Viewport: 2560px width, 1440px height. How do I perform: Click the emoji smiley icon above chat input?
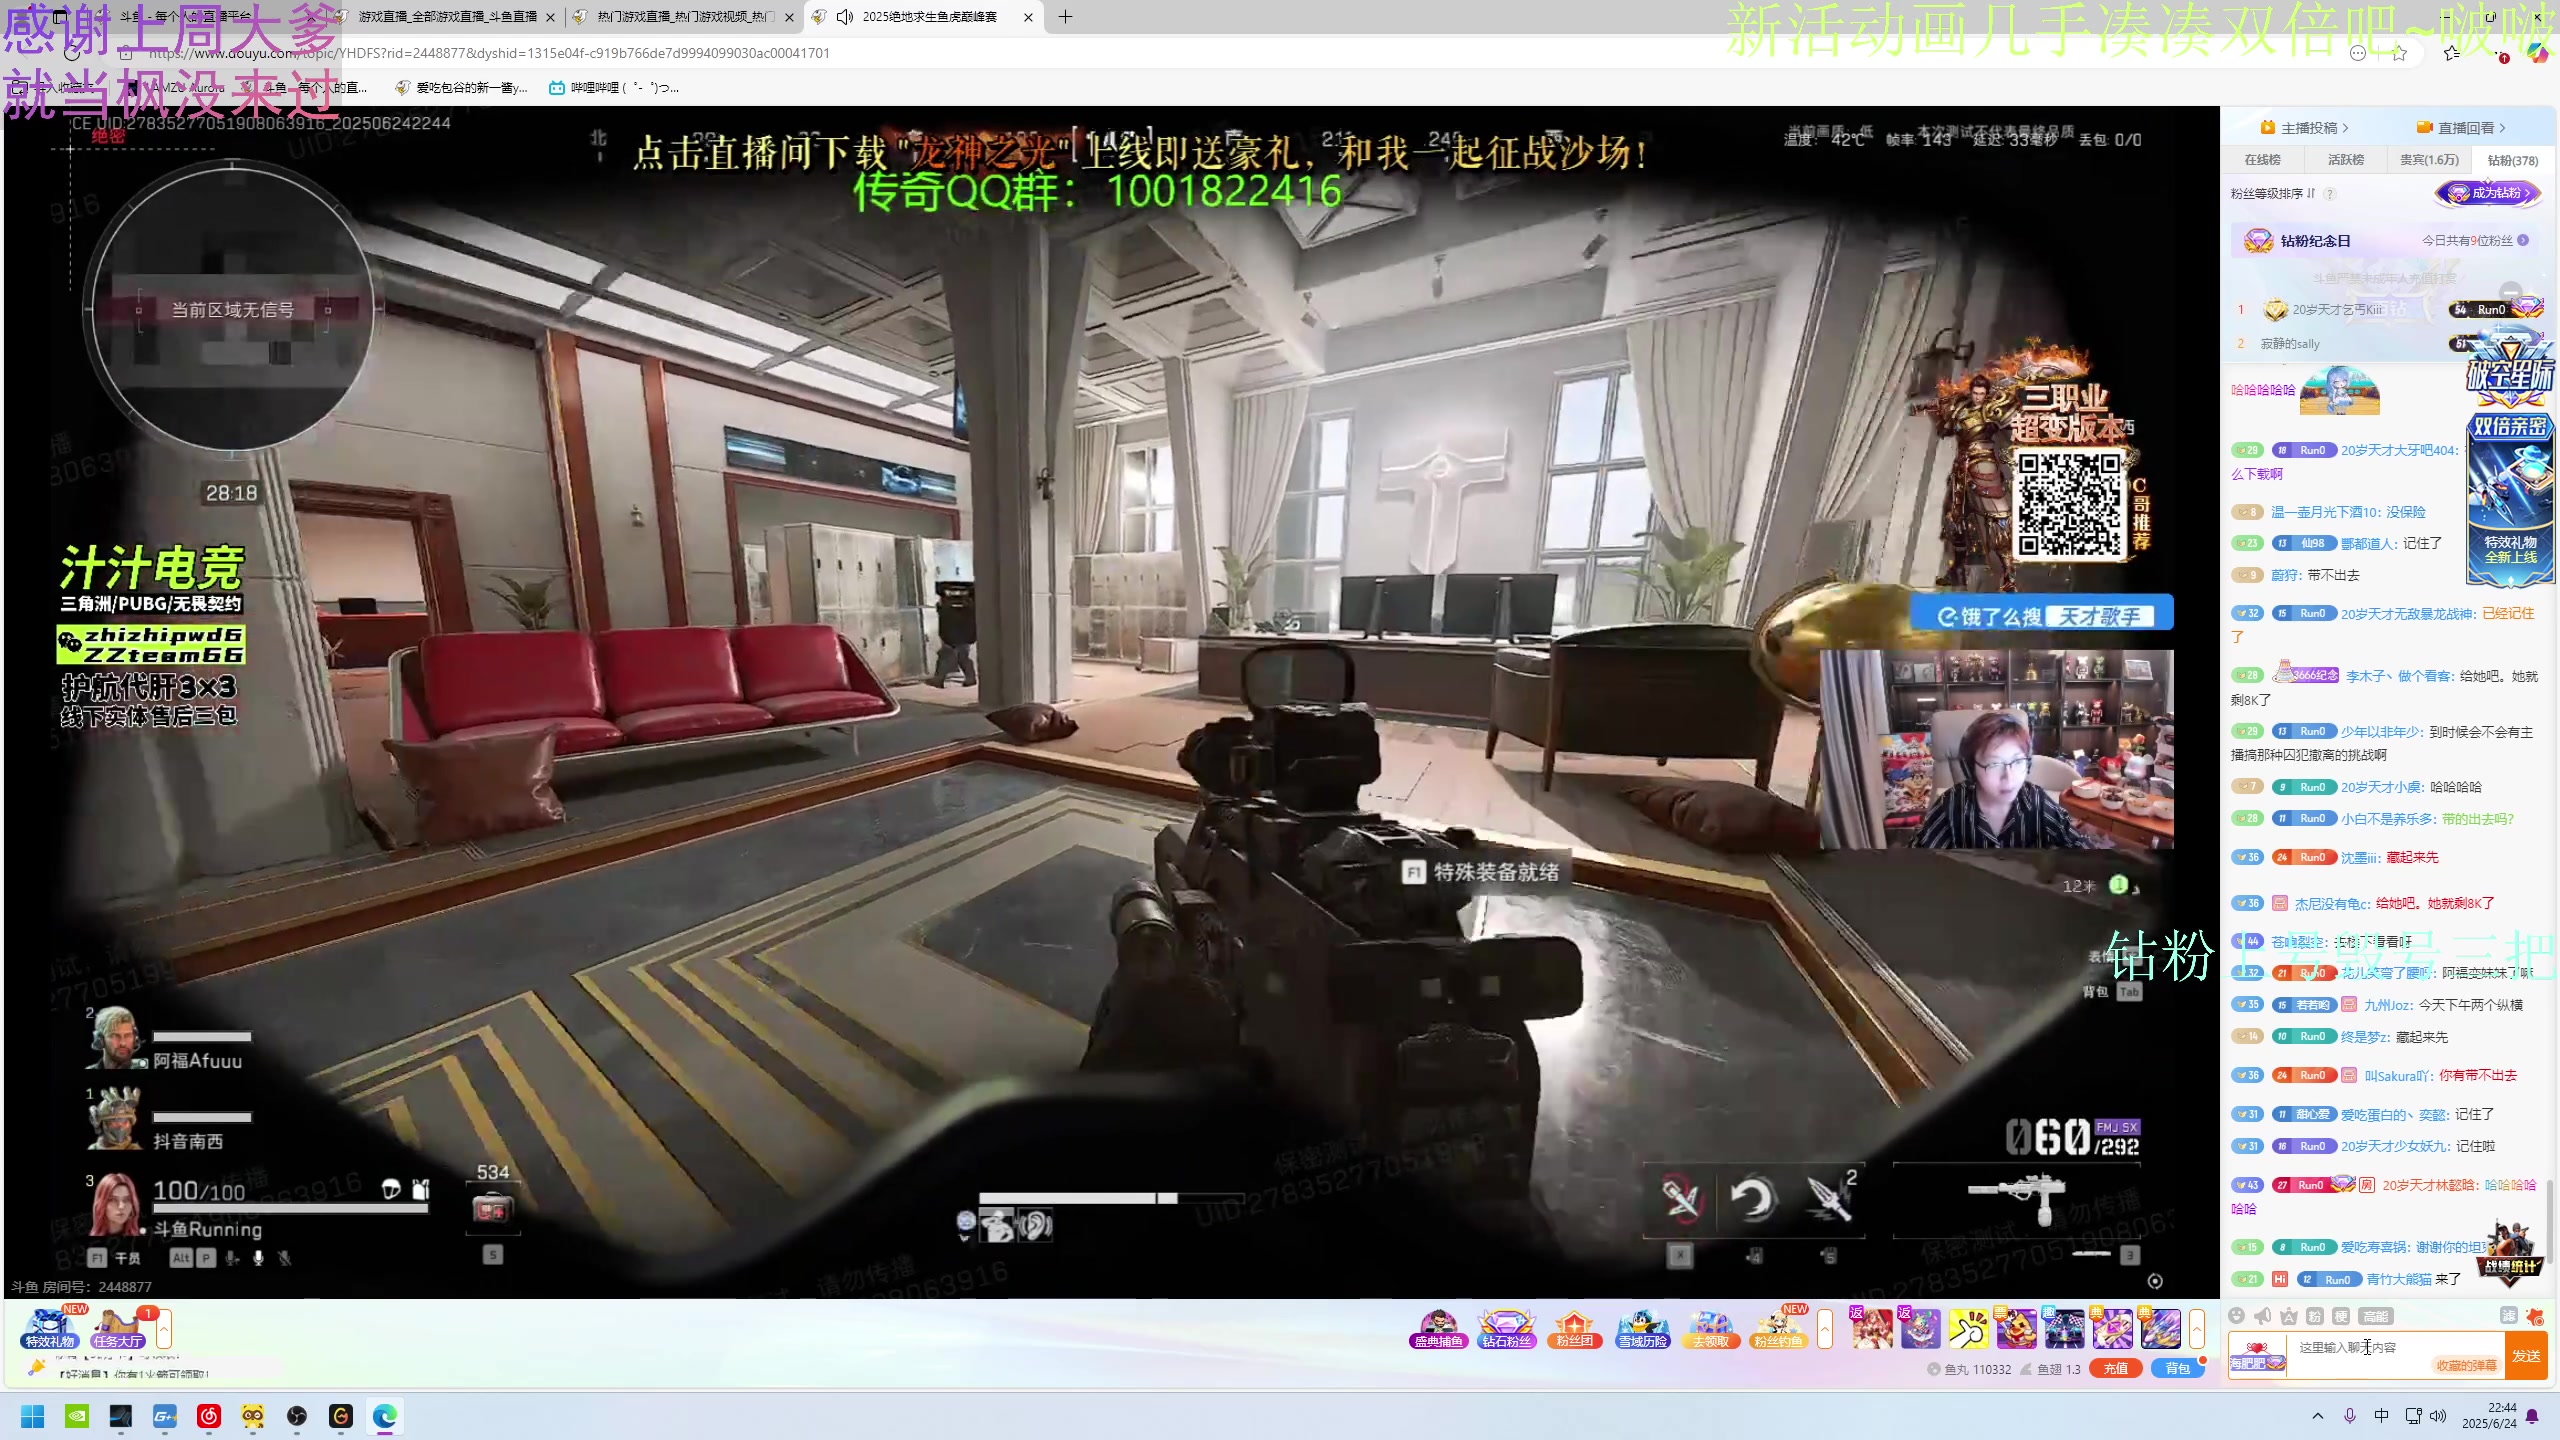[x=2237, y=1316]
